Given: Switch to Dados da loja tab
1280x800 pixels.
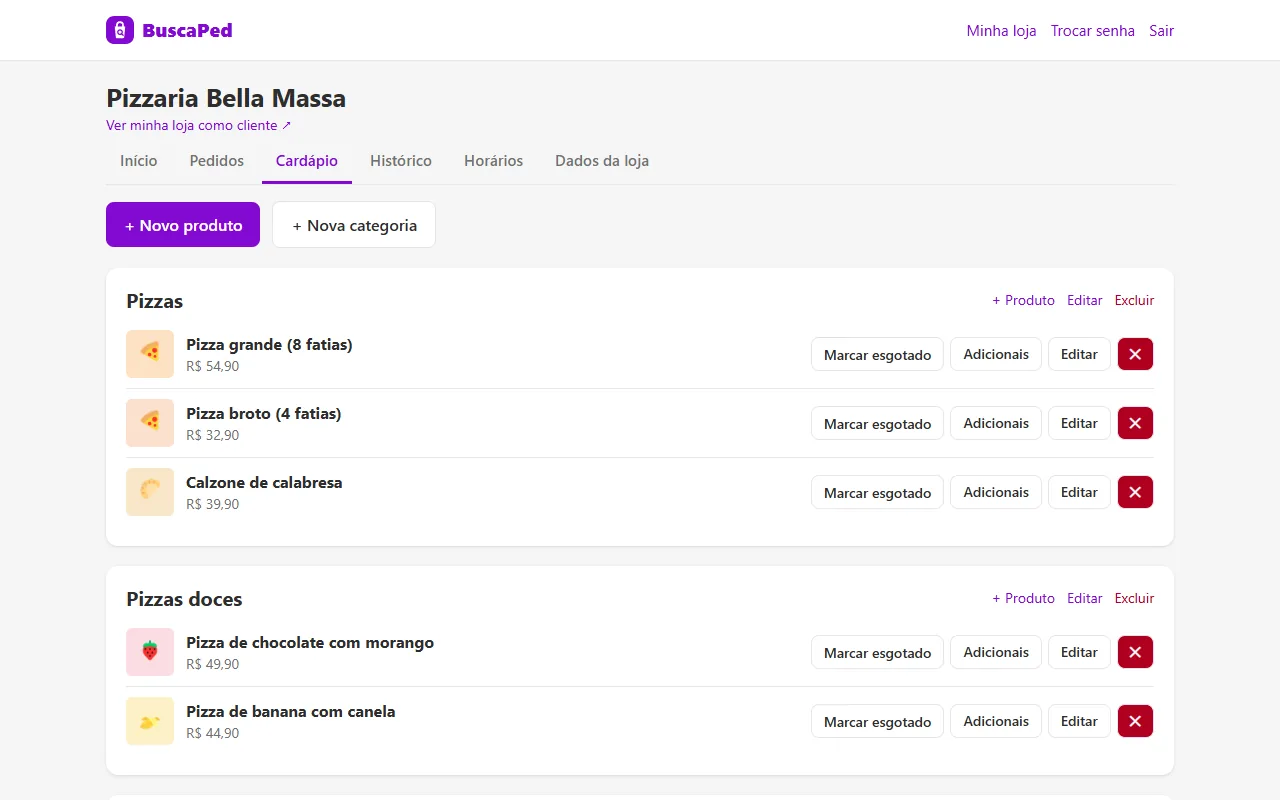Looking at the screenshot, I should 602,161.
